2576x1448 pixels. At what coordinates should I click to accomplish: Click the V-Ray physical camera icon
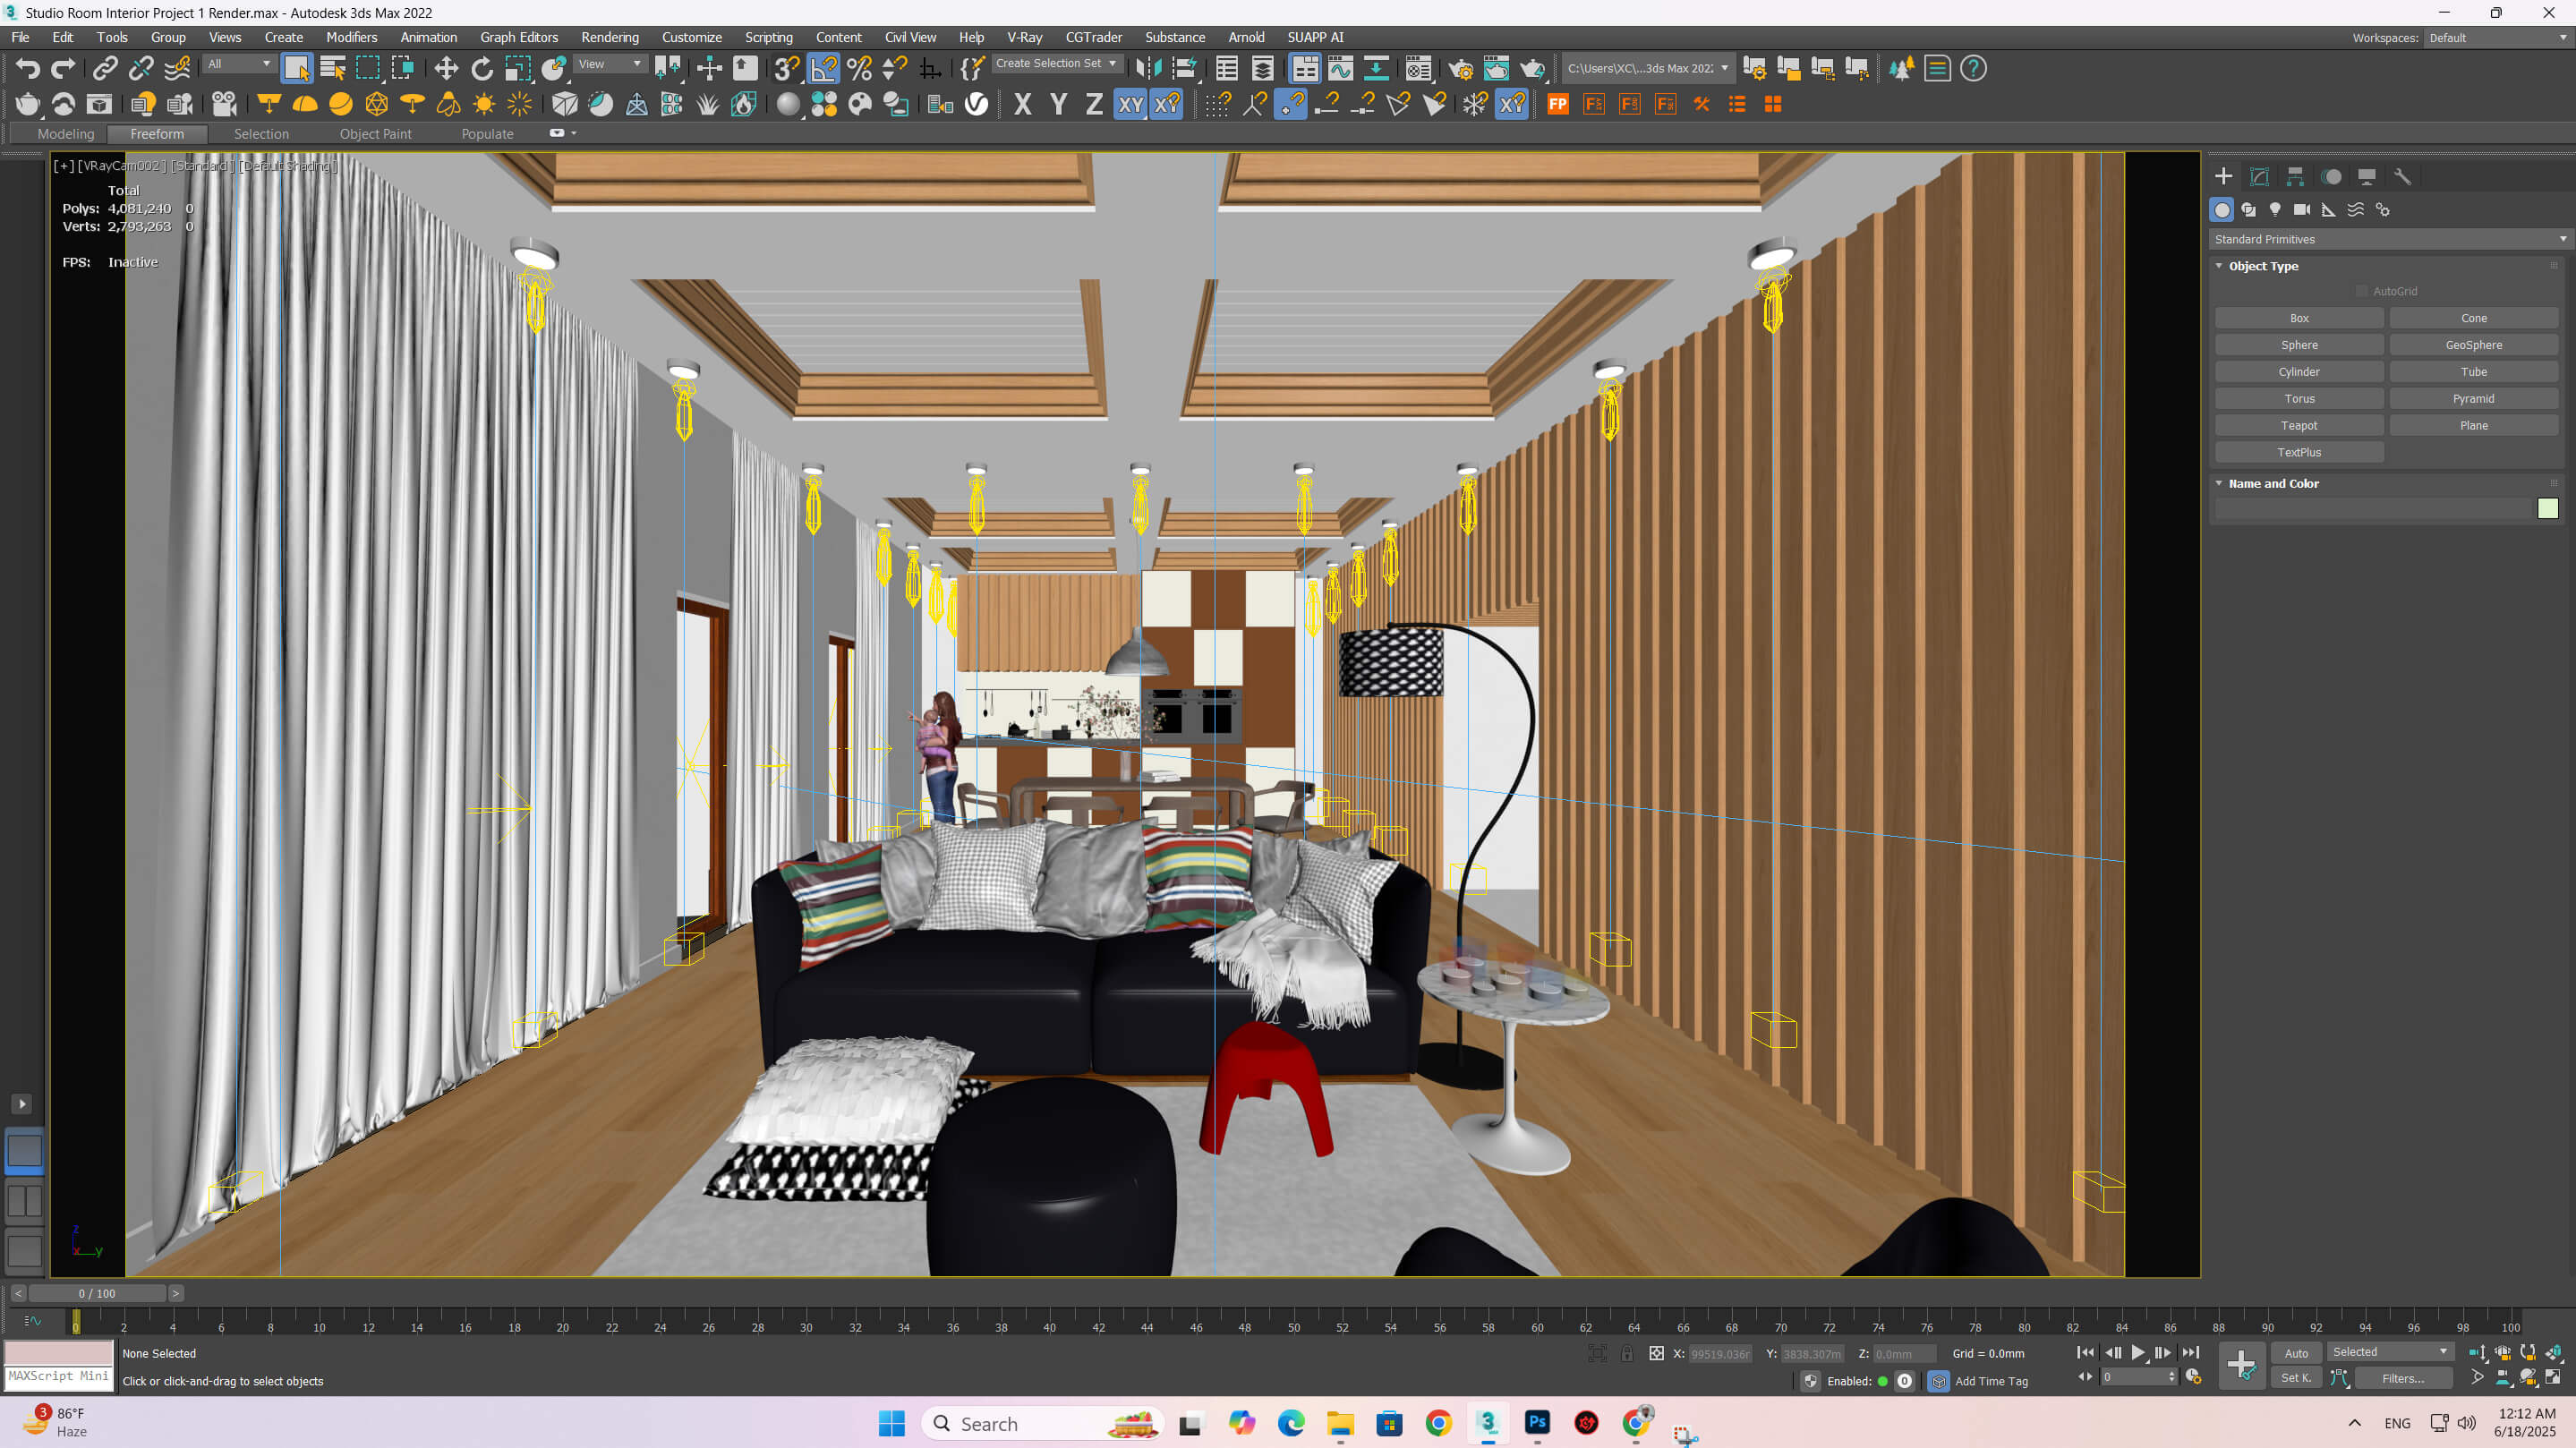[x=224, y=105]
